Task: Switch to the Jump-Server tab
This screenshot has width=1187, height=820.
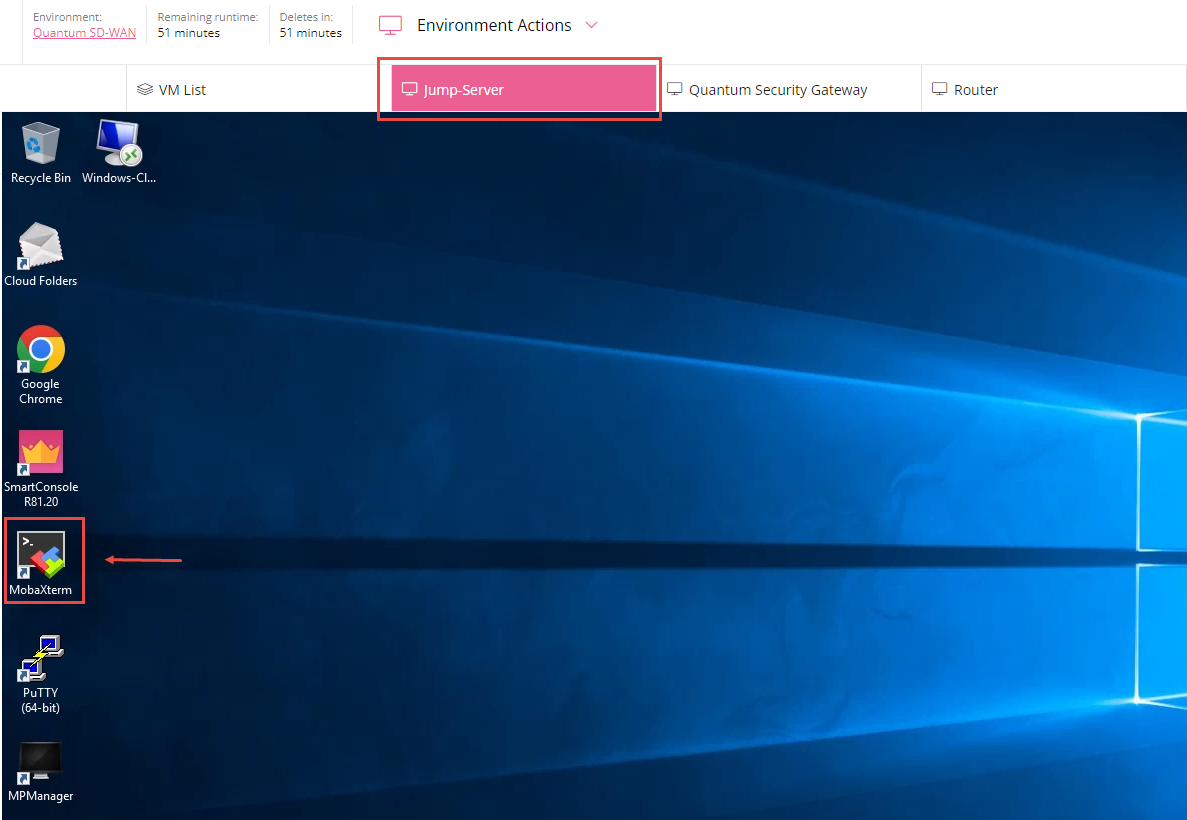Action: click(x=523, y=89)
